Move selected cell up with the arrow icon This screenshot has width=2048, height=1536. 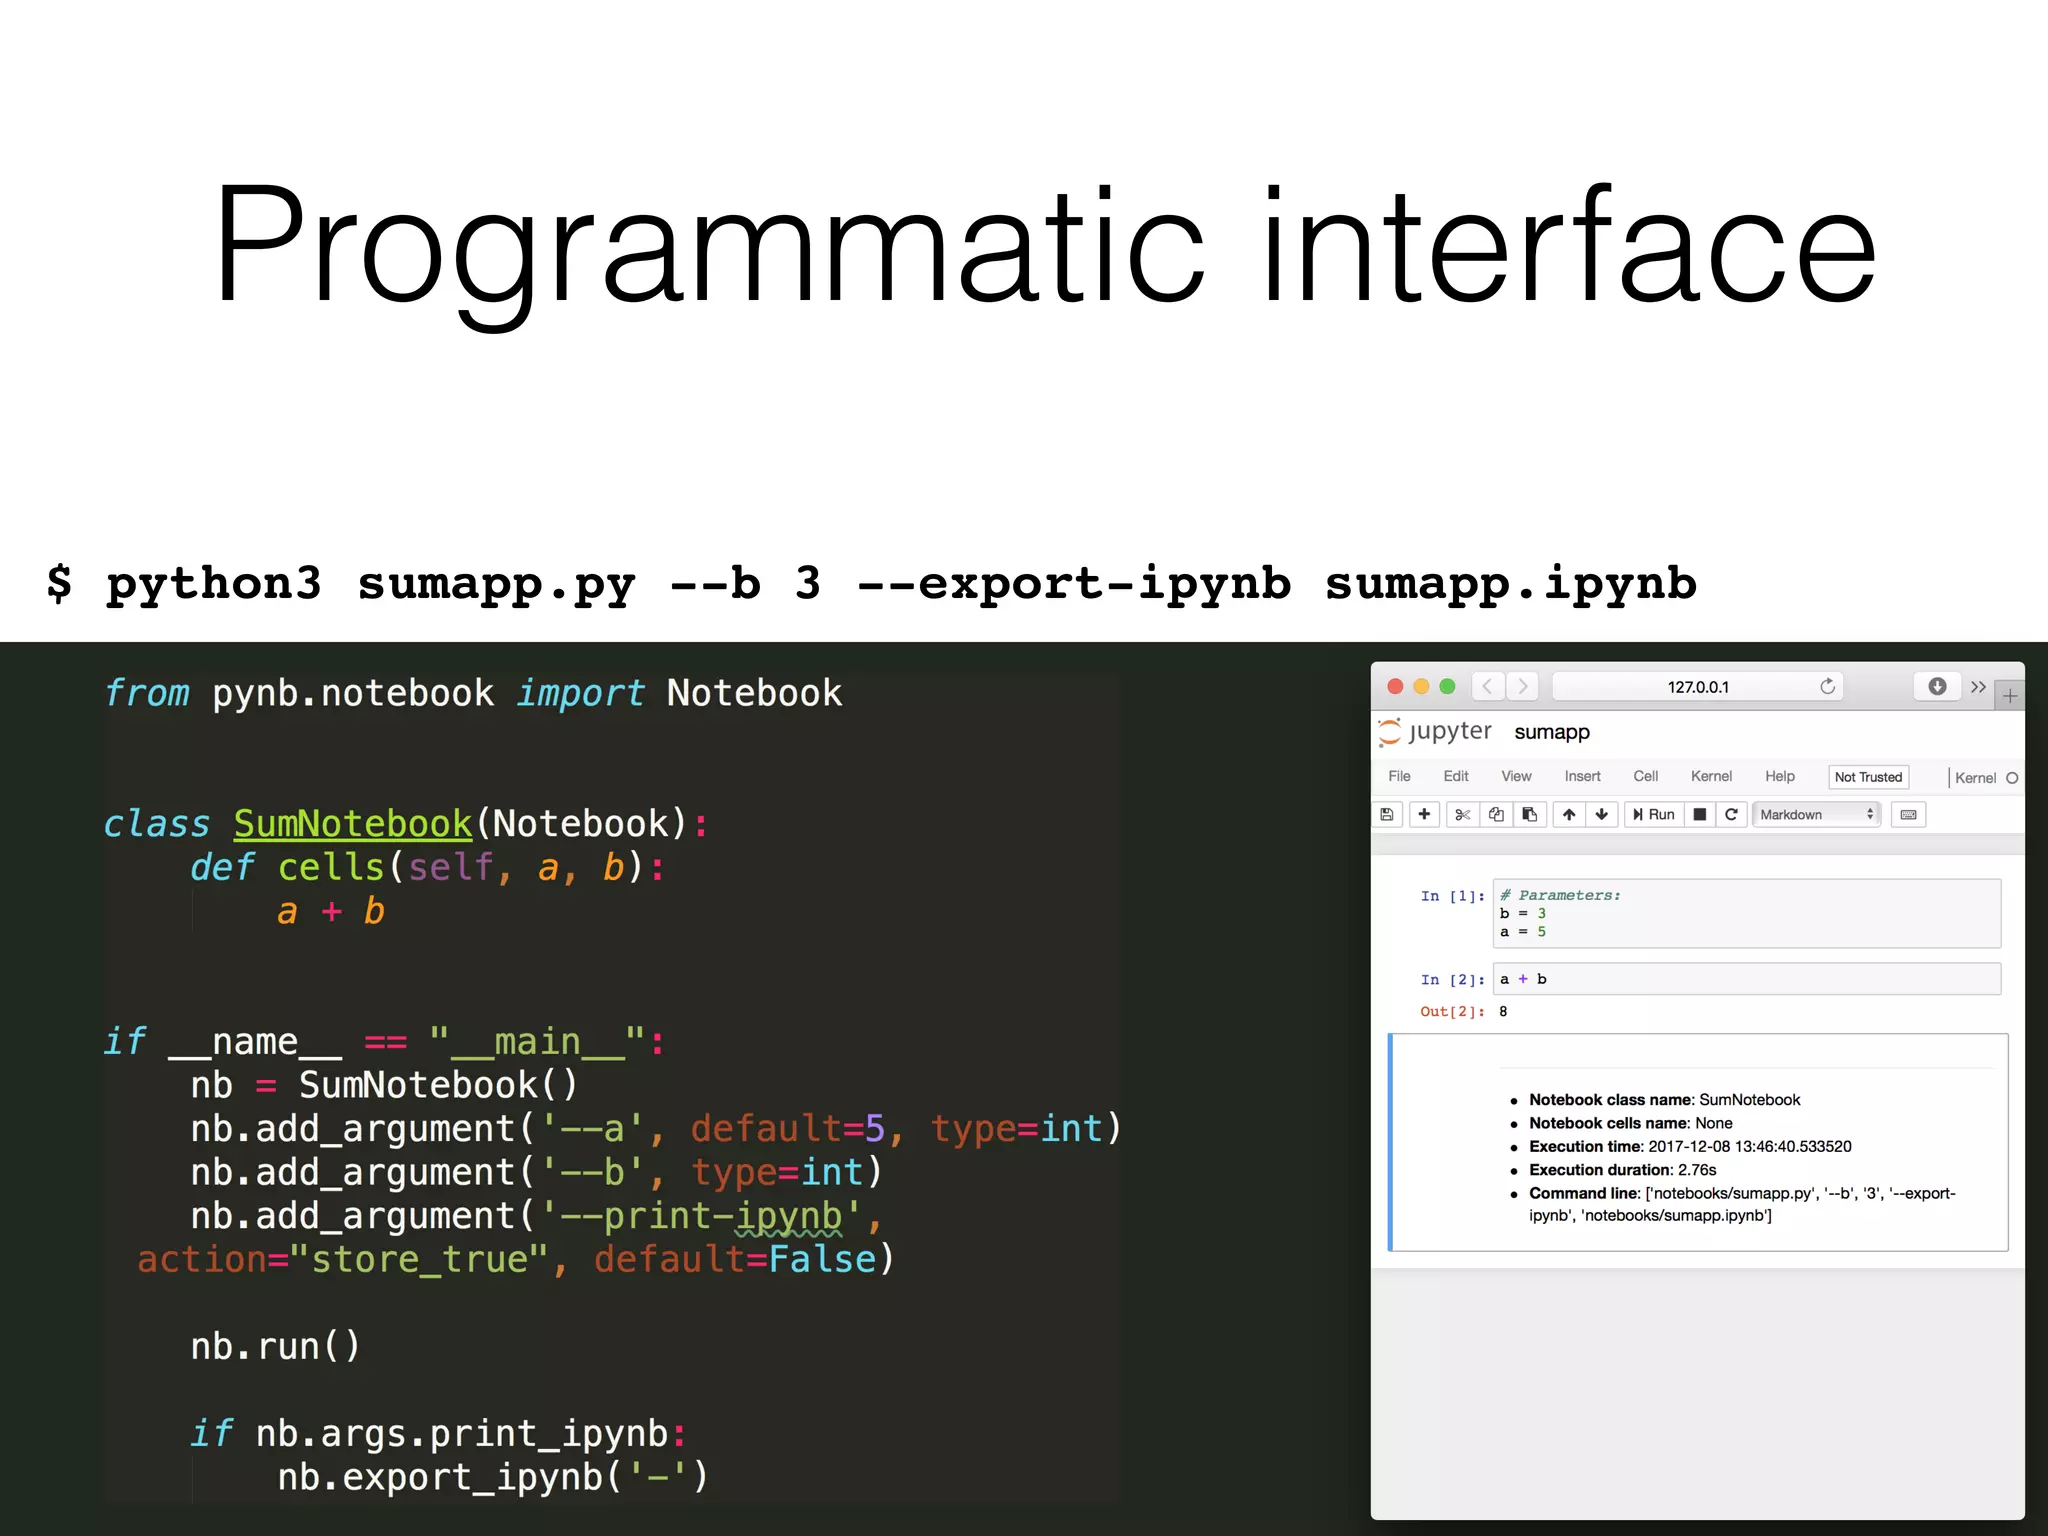point(1569,814)
